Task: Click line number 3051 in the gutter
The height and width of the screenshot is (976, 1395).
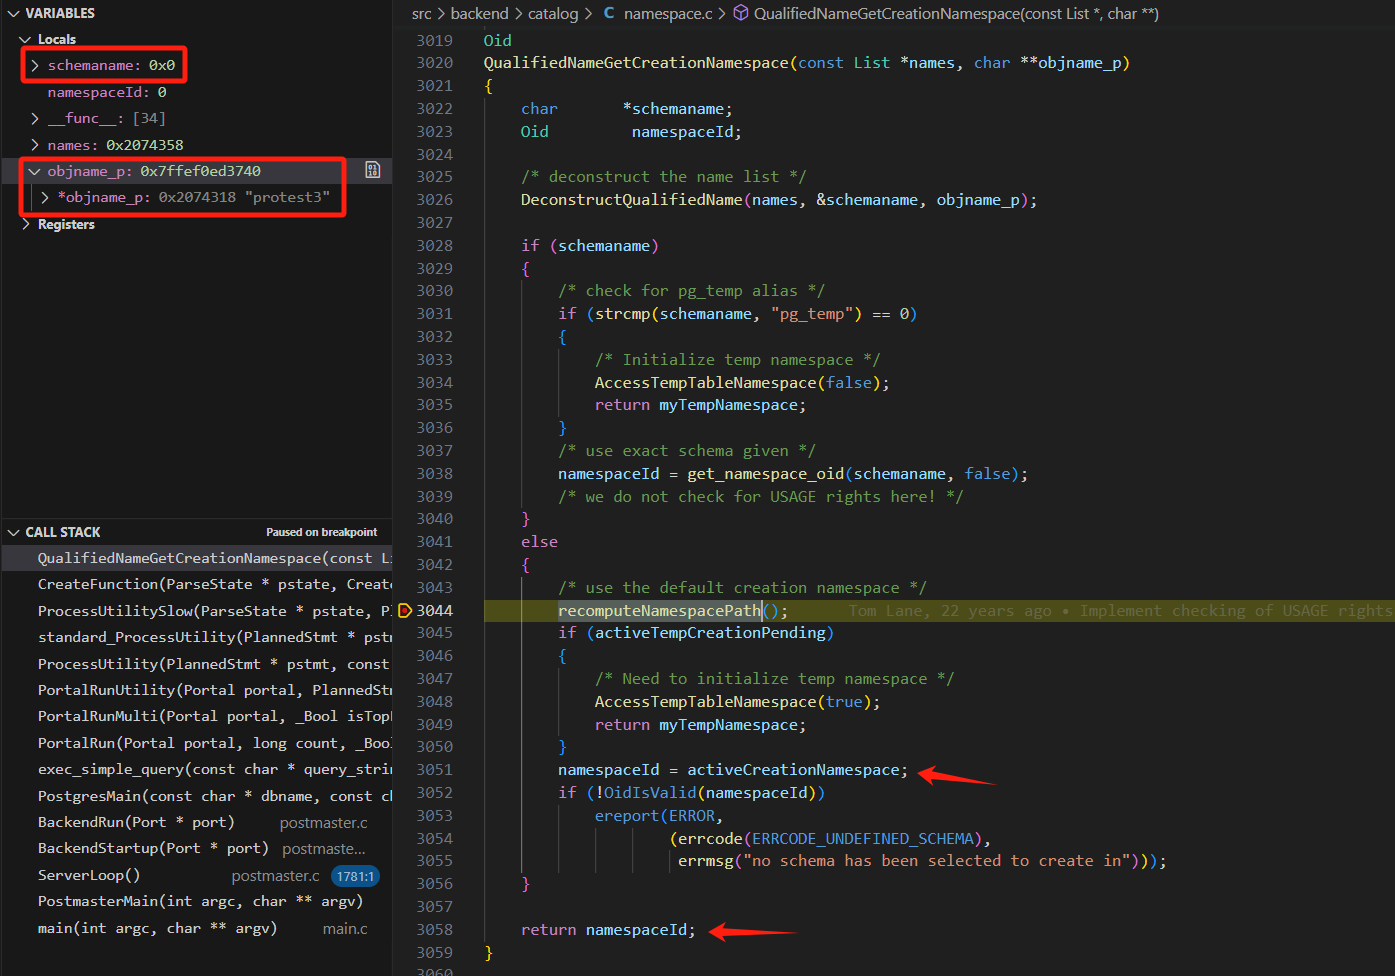Action: pyautogui.click(x=434, y=770)
